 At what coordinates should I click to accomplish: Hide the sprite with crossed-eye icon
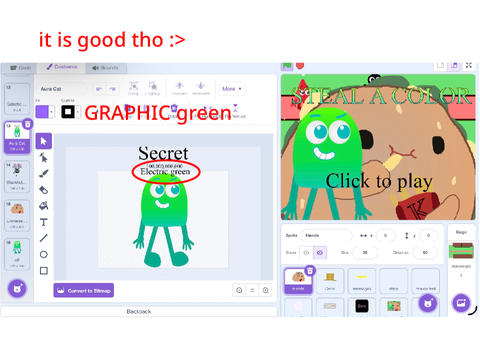(x=320, y=252)
